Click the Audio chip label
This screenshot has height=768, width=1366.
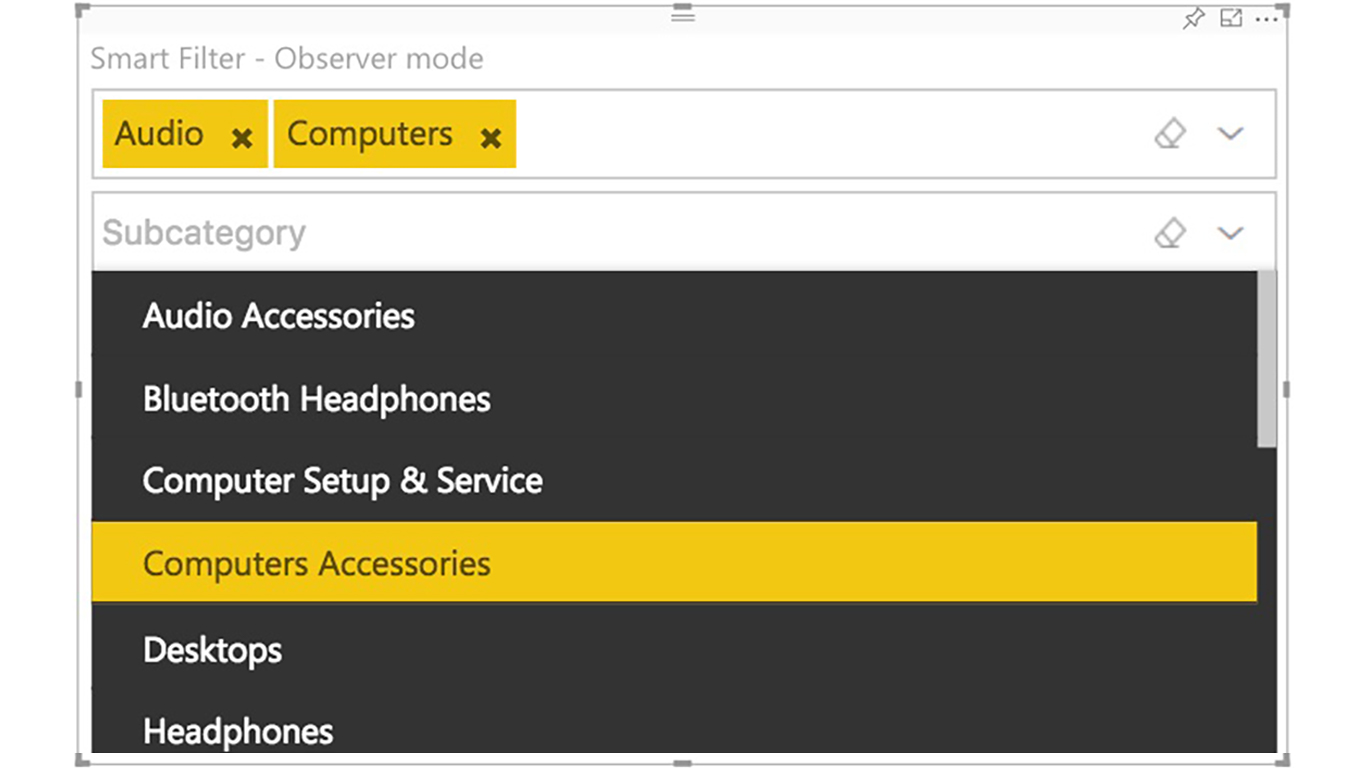click(x=159, y=134)
